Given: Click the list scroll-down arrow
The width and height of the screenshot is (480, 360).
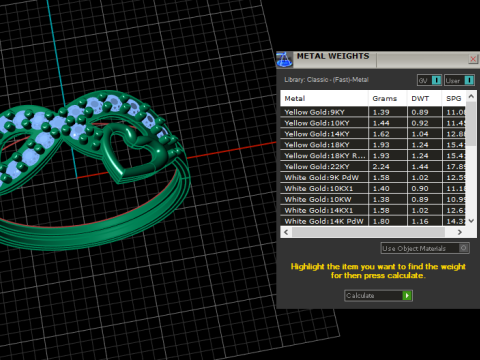Looking at the screenshot, I should pos(471,221).
